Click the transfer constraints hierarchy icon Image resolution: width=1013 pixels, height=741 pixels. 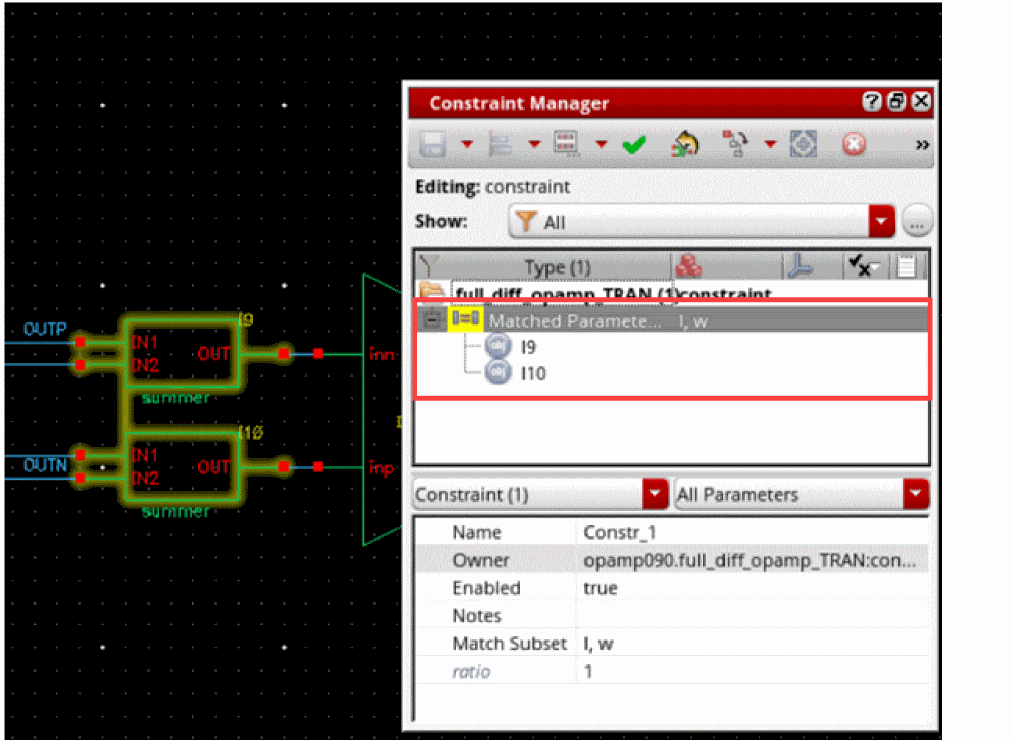pos(734,145)
